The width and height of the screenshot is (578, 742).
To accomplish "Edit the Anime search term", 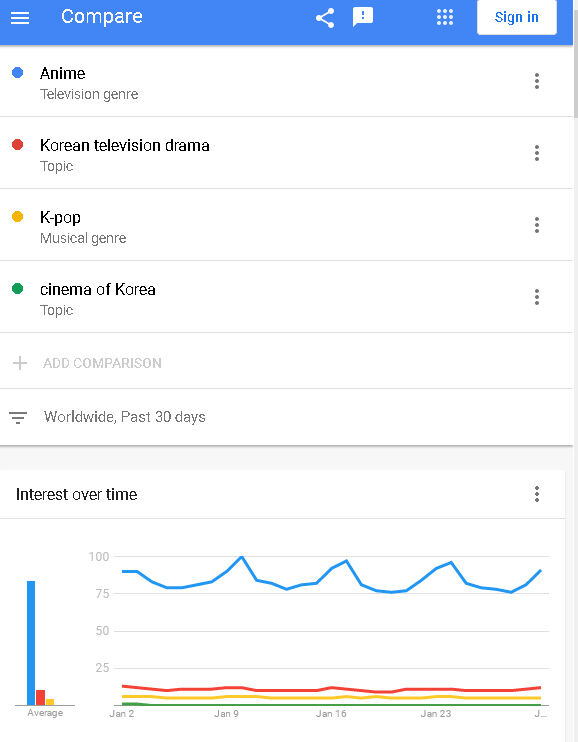I will pos(62,73).
